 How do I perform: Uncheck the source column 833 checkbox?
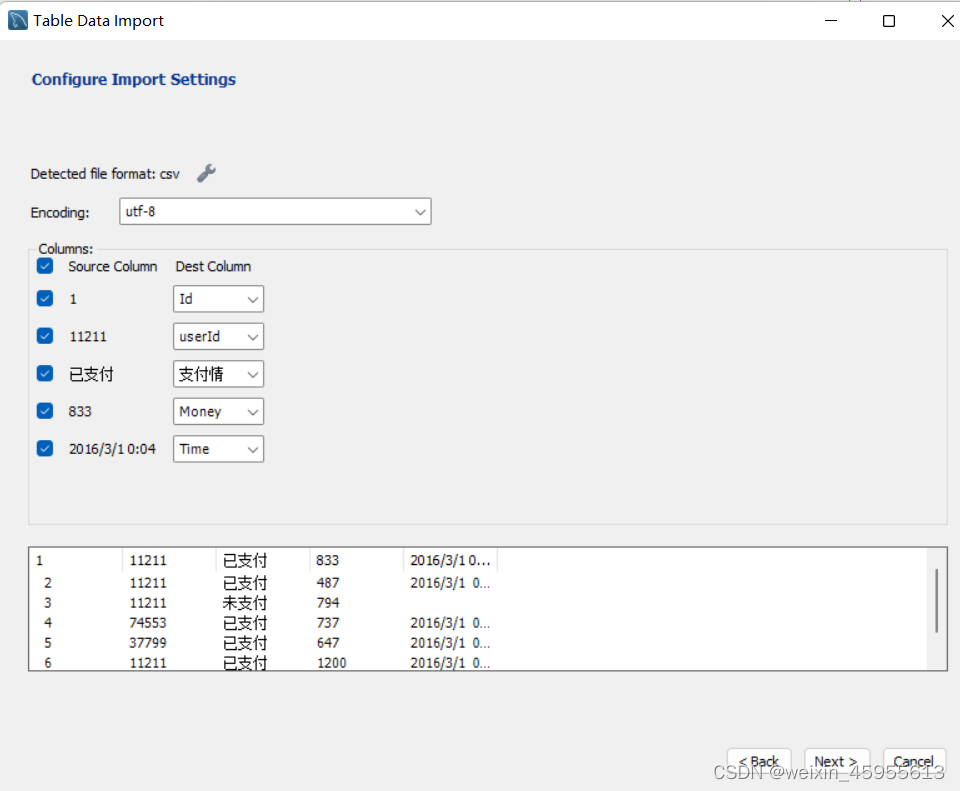pyautogui.click(x=44, y=410)
